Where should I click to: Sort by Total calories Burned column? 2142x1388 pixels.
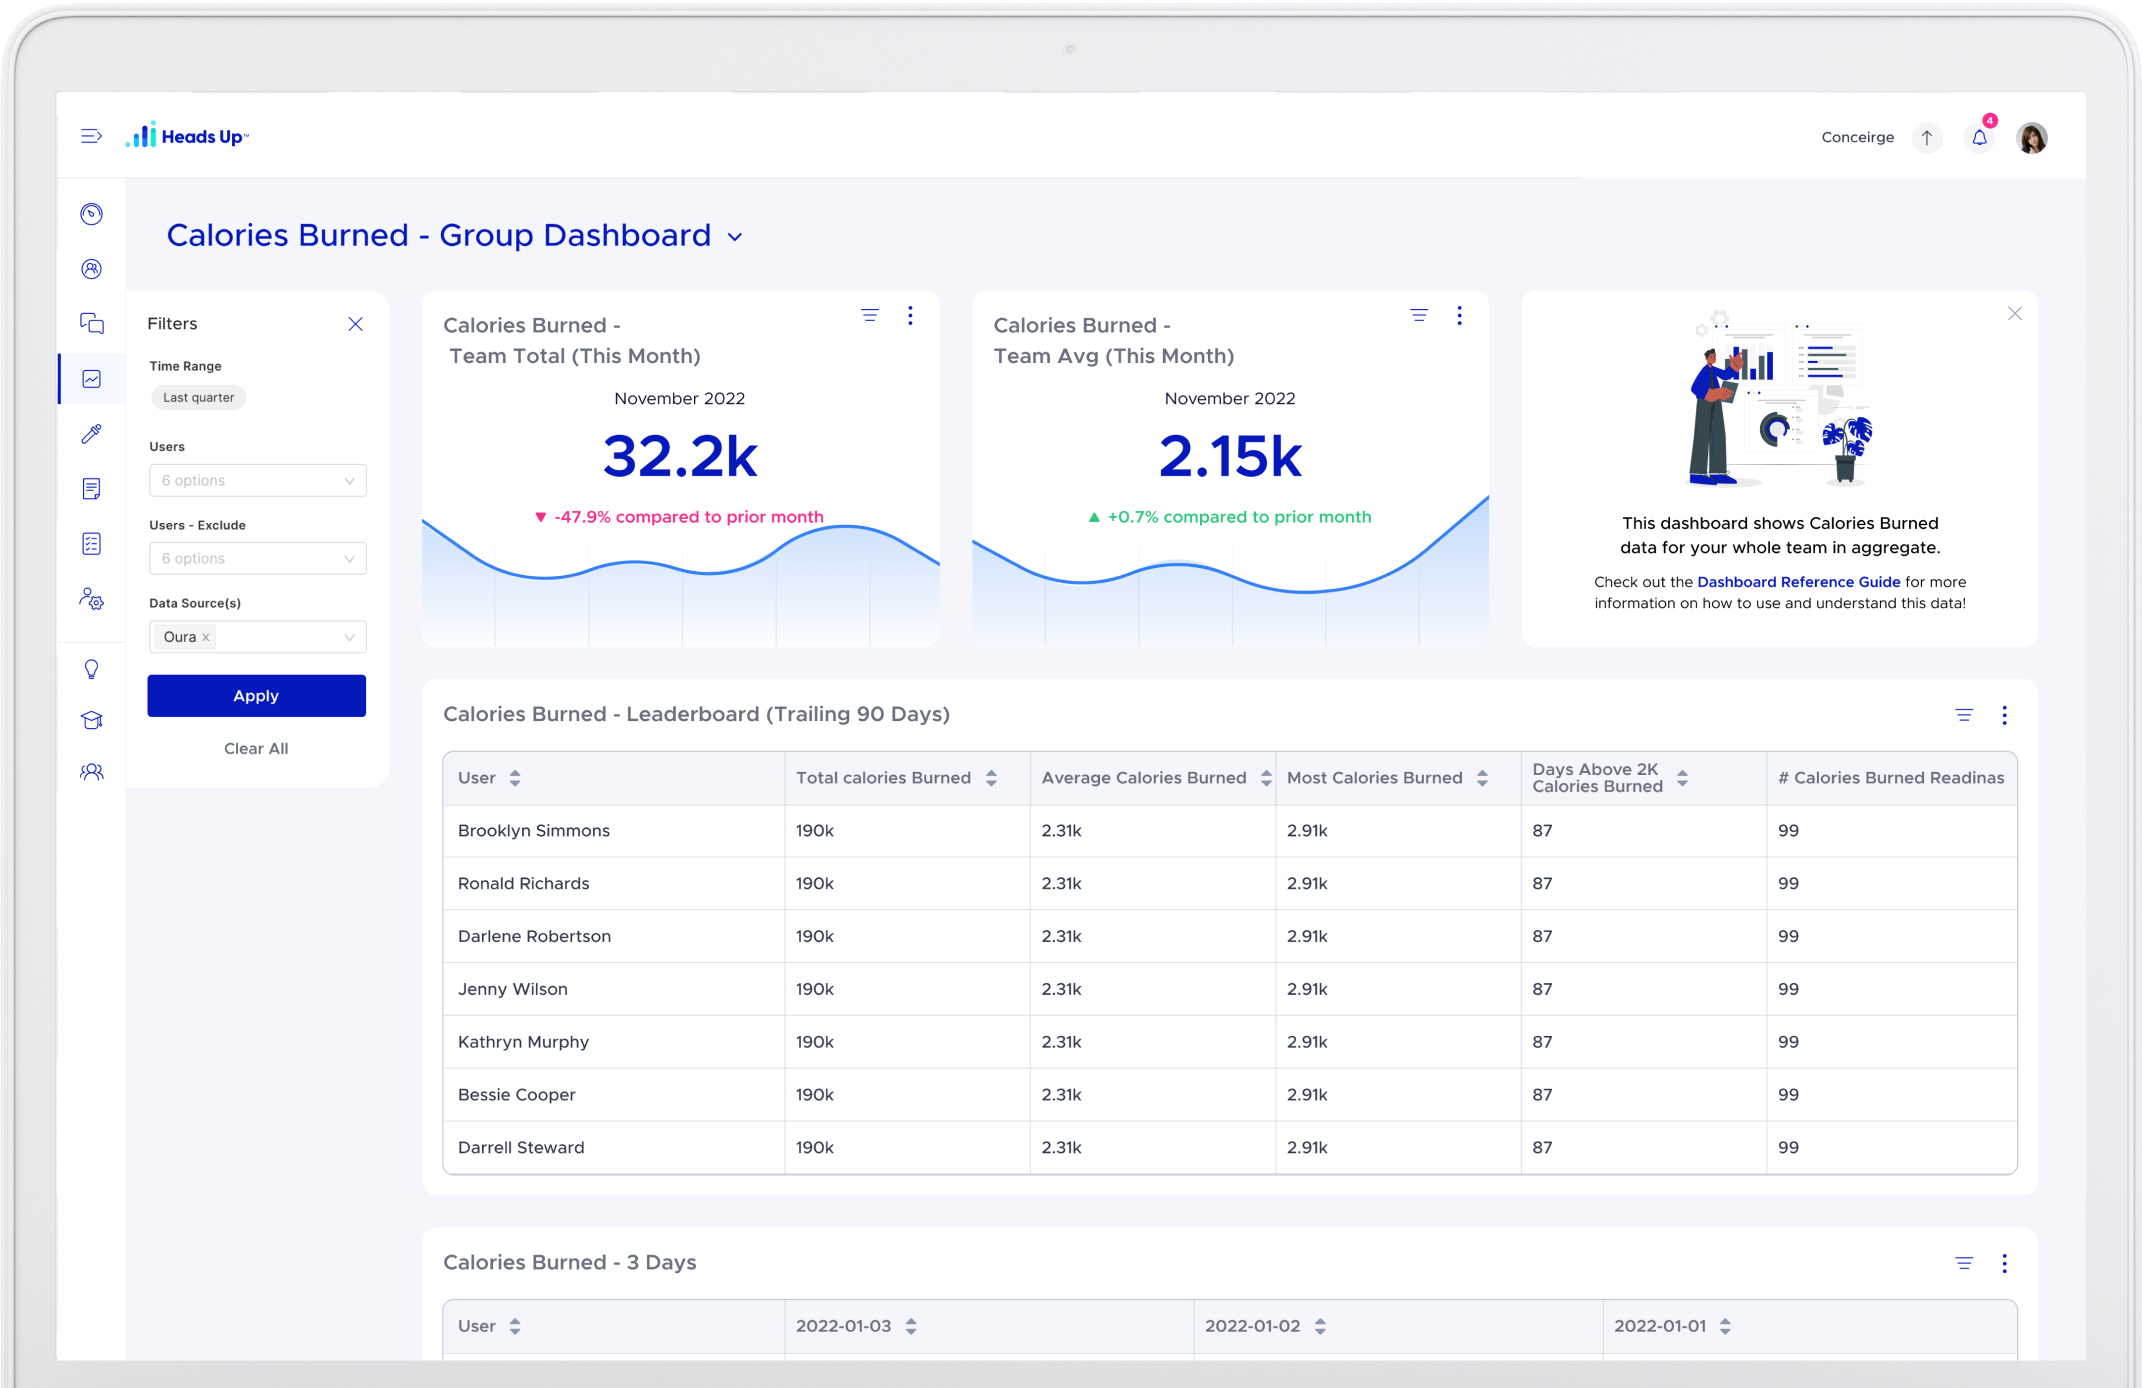click(x=991, y=778)
